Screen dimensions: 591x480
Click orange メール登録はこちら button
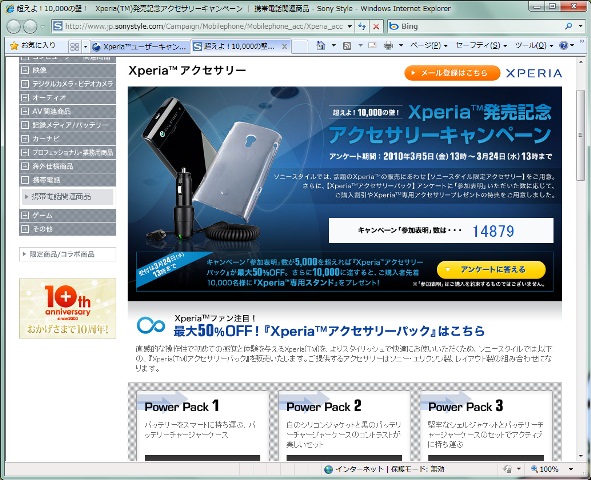tap(452, 73)
